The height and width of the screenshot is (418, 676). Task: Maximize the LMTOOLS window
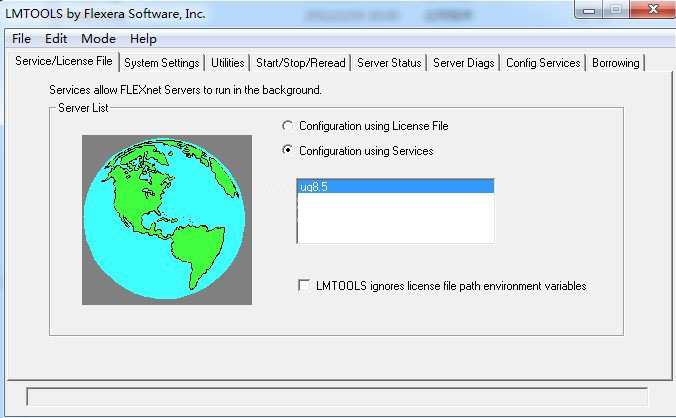click(616, 9)
